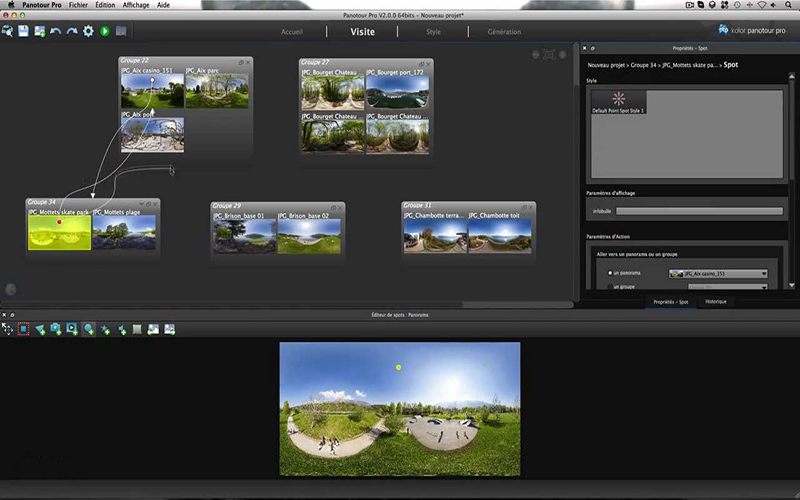This screenshot has height=500, width=800.
Task: Open the JPG_Aix casino_151 panorama dropdown
Action: tap(718, 274)
